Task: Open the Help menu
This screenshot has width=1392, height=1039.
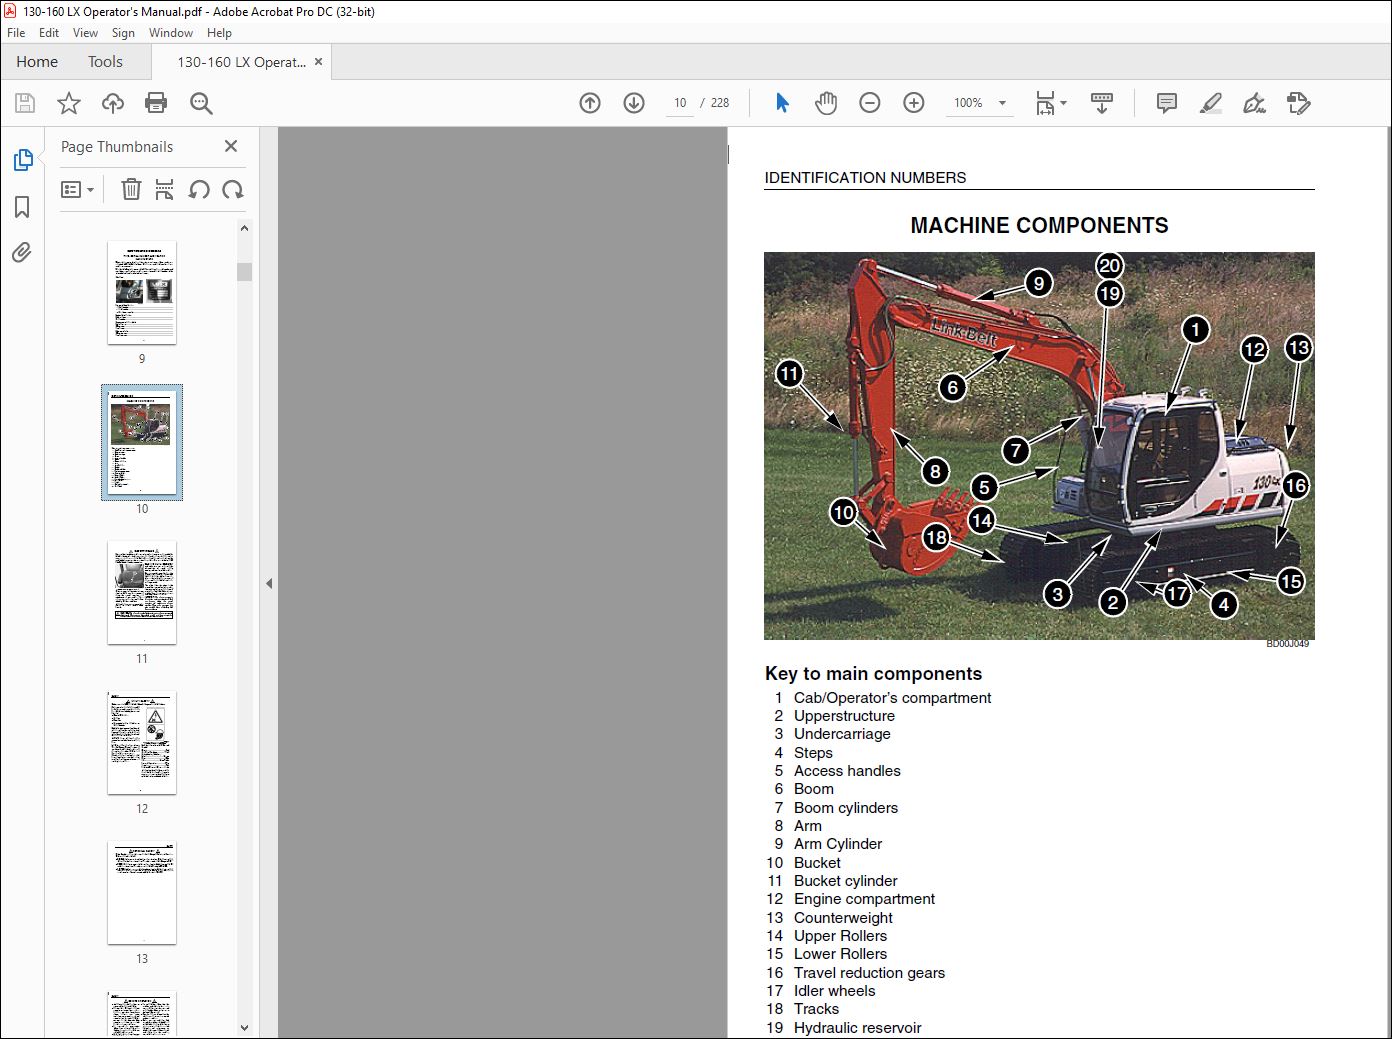Action: pos(219,33)
